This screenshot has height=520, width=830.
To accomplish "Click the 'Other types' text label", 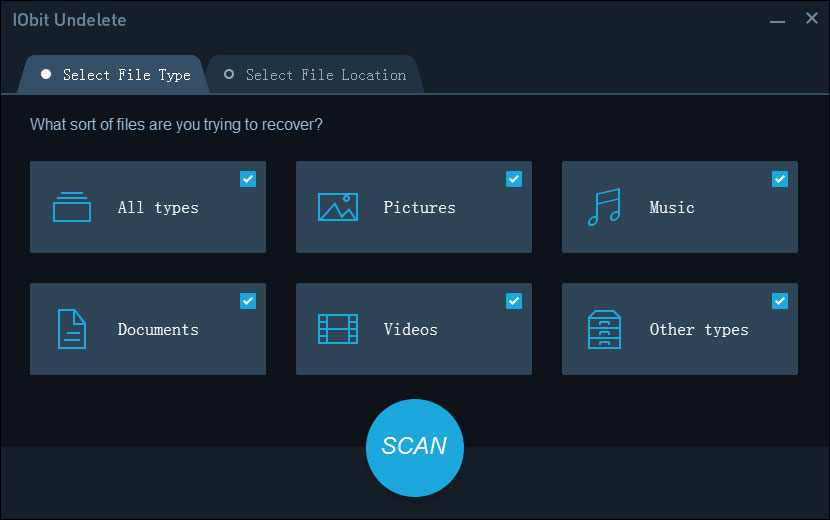I will coord(698,329).
